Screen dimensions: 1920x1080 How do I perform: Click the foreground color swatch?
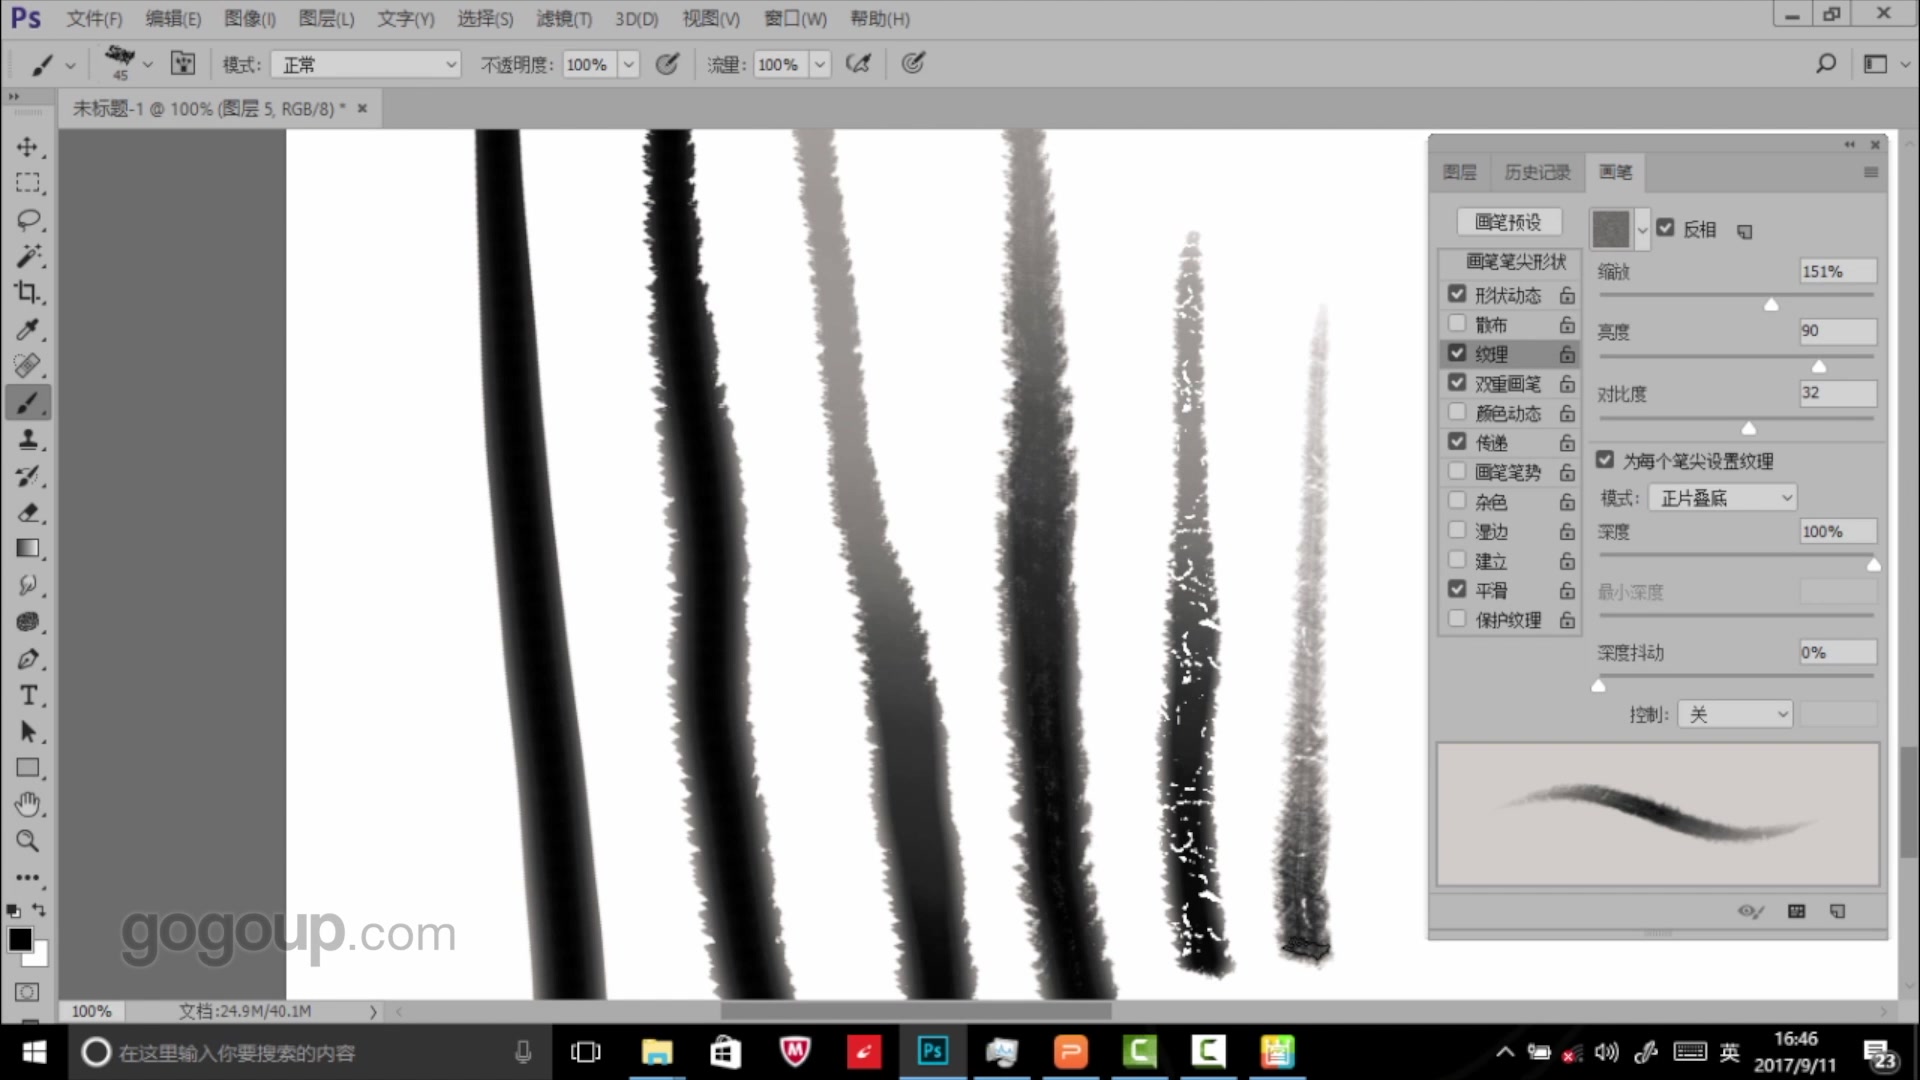pos(19,940)
